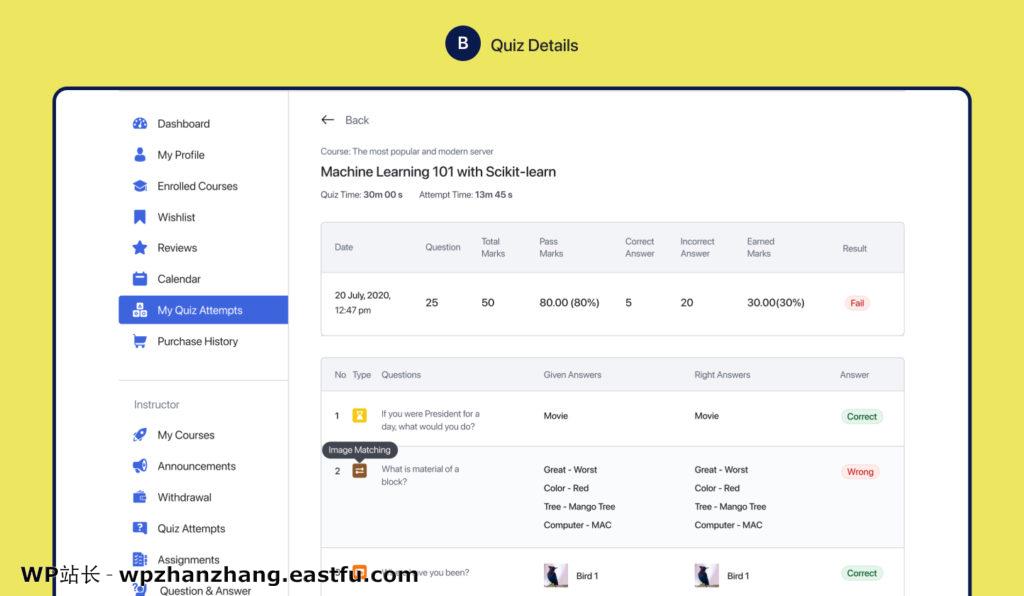Select the My Profile person icon
The height and width of the screenshot is (596, 1024).
tap(139, 154)
